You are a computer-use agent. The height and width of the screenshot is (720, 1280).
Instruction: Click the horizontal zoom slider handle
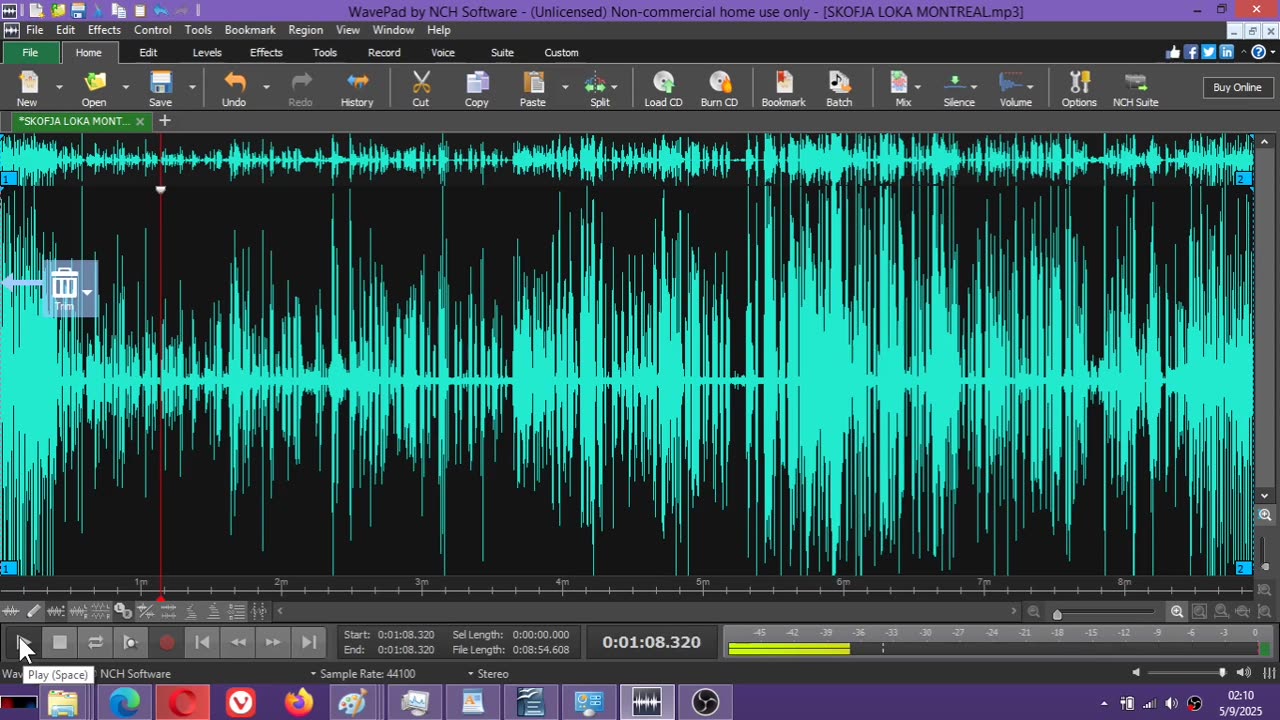[x=1057, y=614]
